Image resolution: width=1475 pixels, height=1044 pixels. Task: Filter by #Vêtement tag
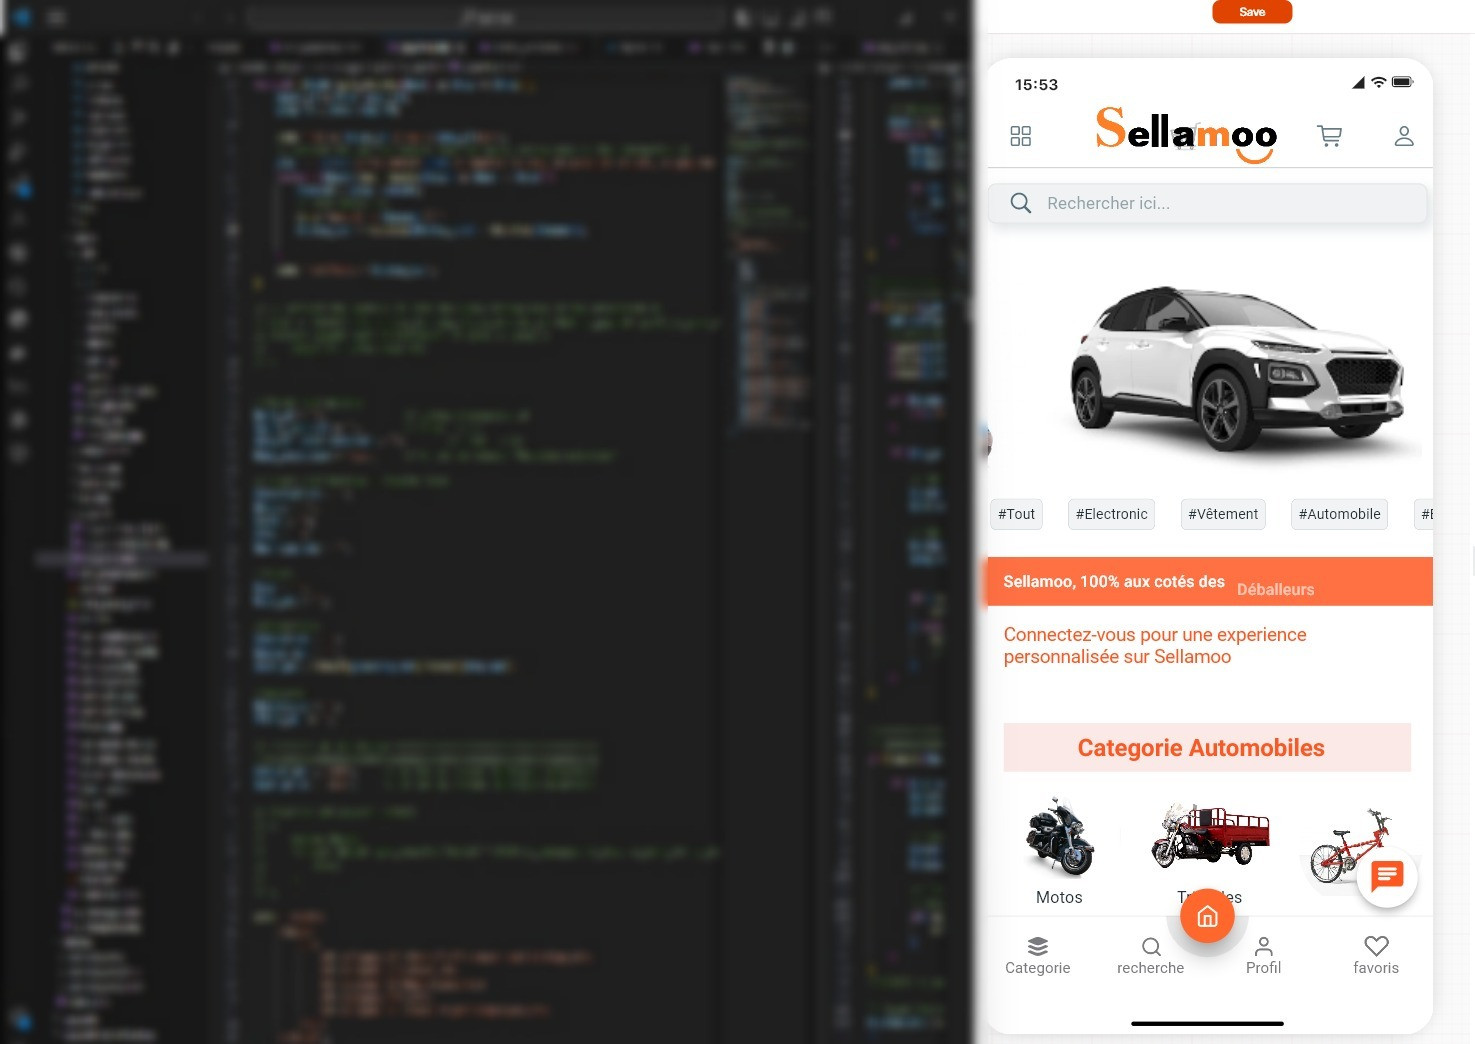1223,514
